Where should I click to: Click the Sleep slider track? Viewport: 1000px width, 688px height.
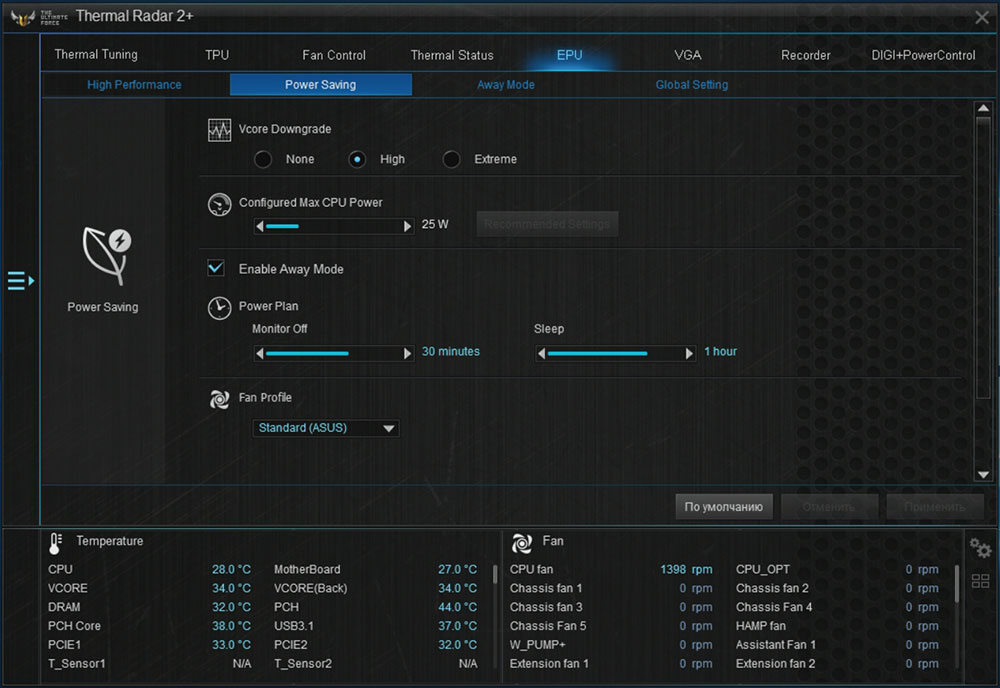click(615, 353)
